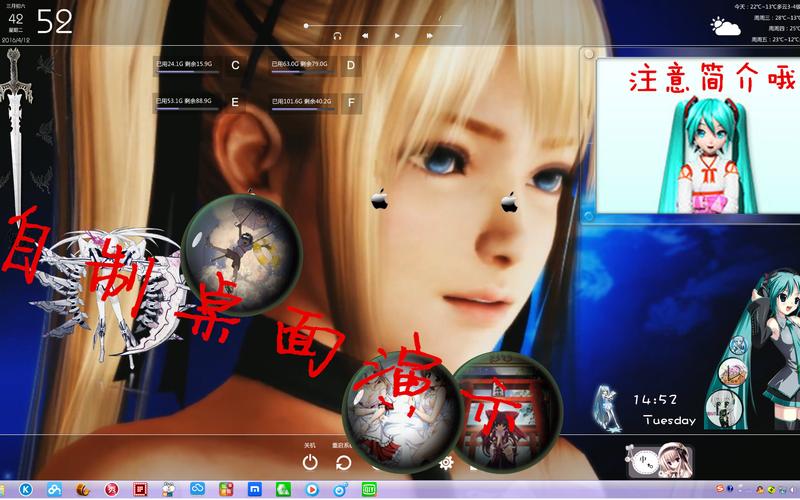This screenshot has height=500, width=800.
Task: Click the anime girl clock widget
Action: pyautogui.click(x=659, y=460)
